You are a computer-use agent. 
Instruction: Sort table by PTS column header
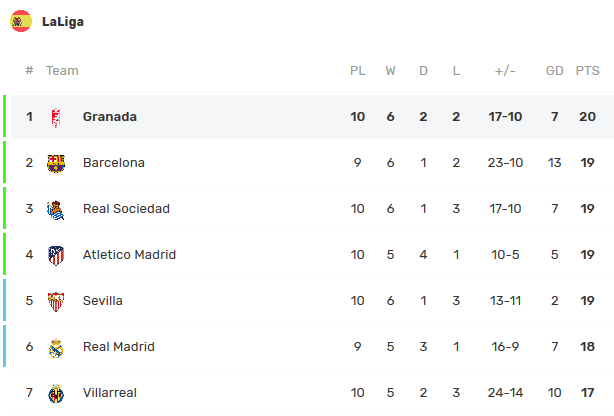pyautogui.click(x=587, y=71)
